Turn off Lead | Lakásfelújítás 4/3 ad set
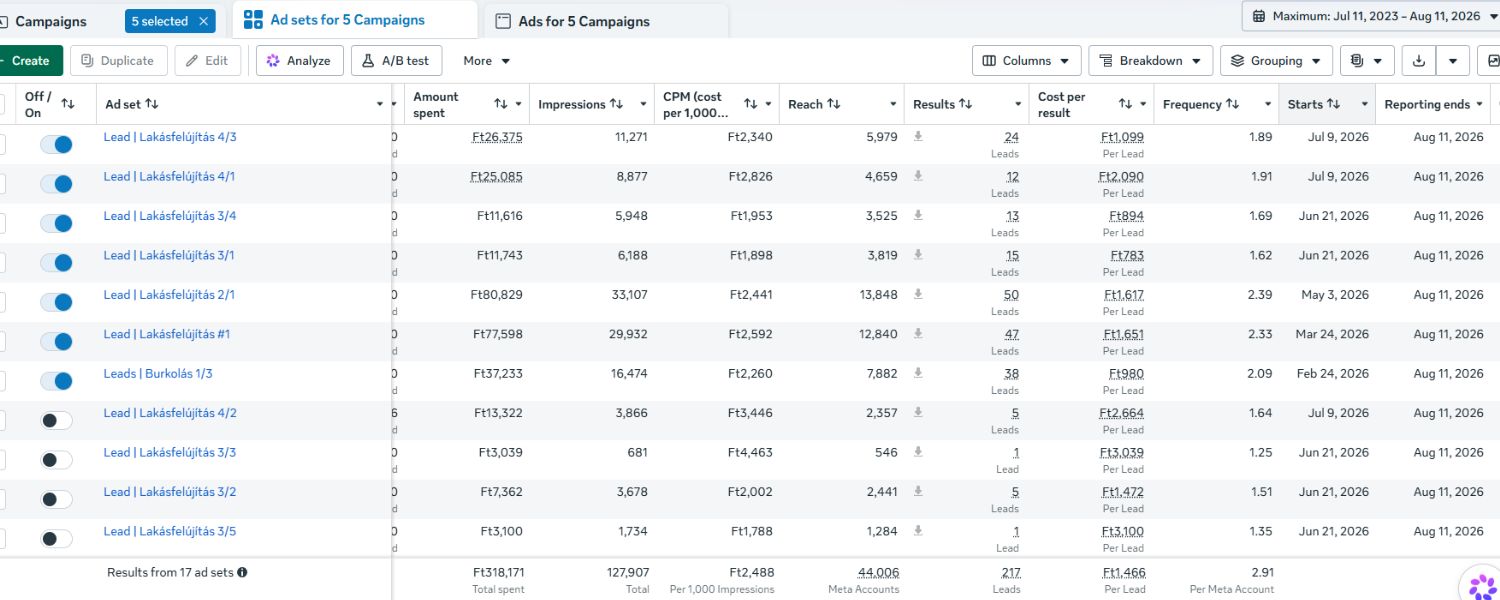The width and height of the screenshot is (1500, 600). (x=56, y=145)
